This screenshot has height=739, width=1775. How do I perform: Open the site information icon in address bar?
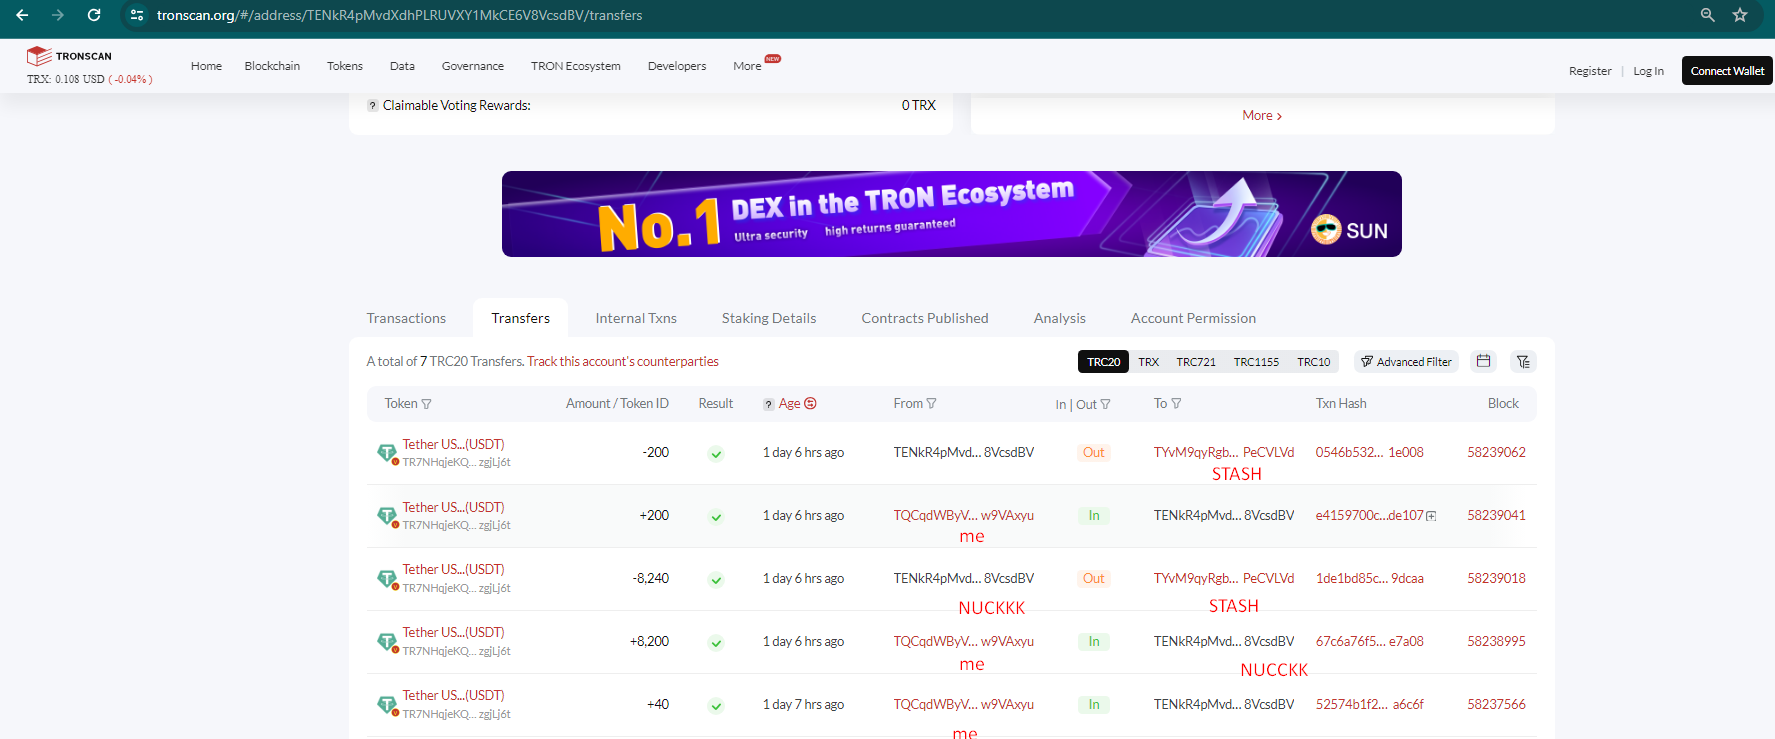[137, 15]
